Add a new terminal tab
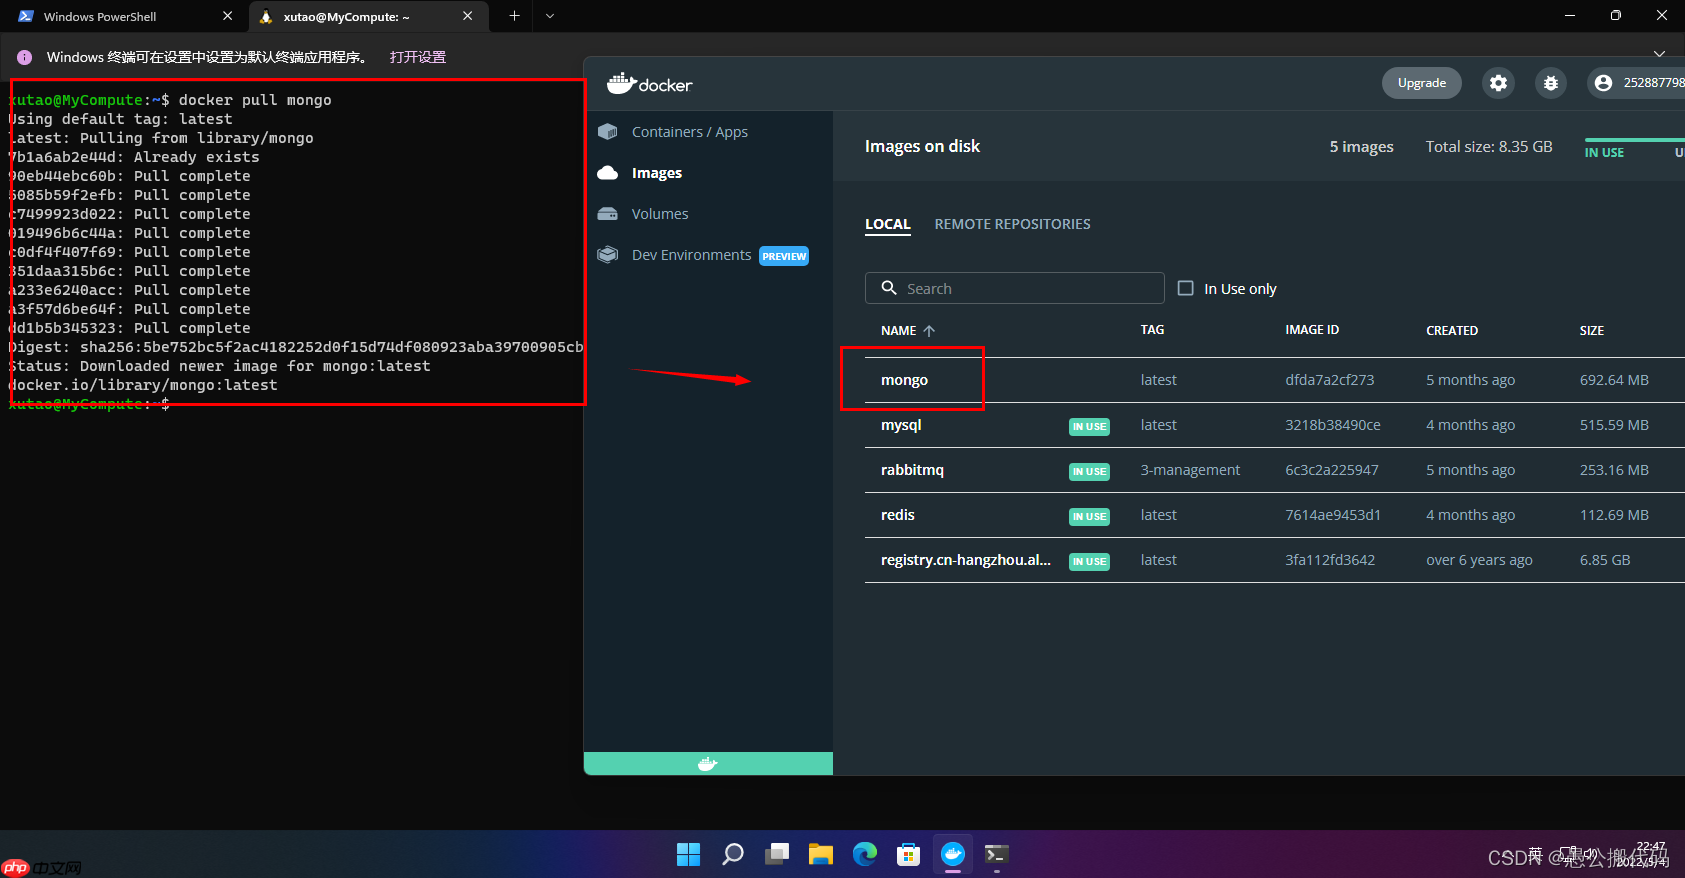 (514, 16)
